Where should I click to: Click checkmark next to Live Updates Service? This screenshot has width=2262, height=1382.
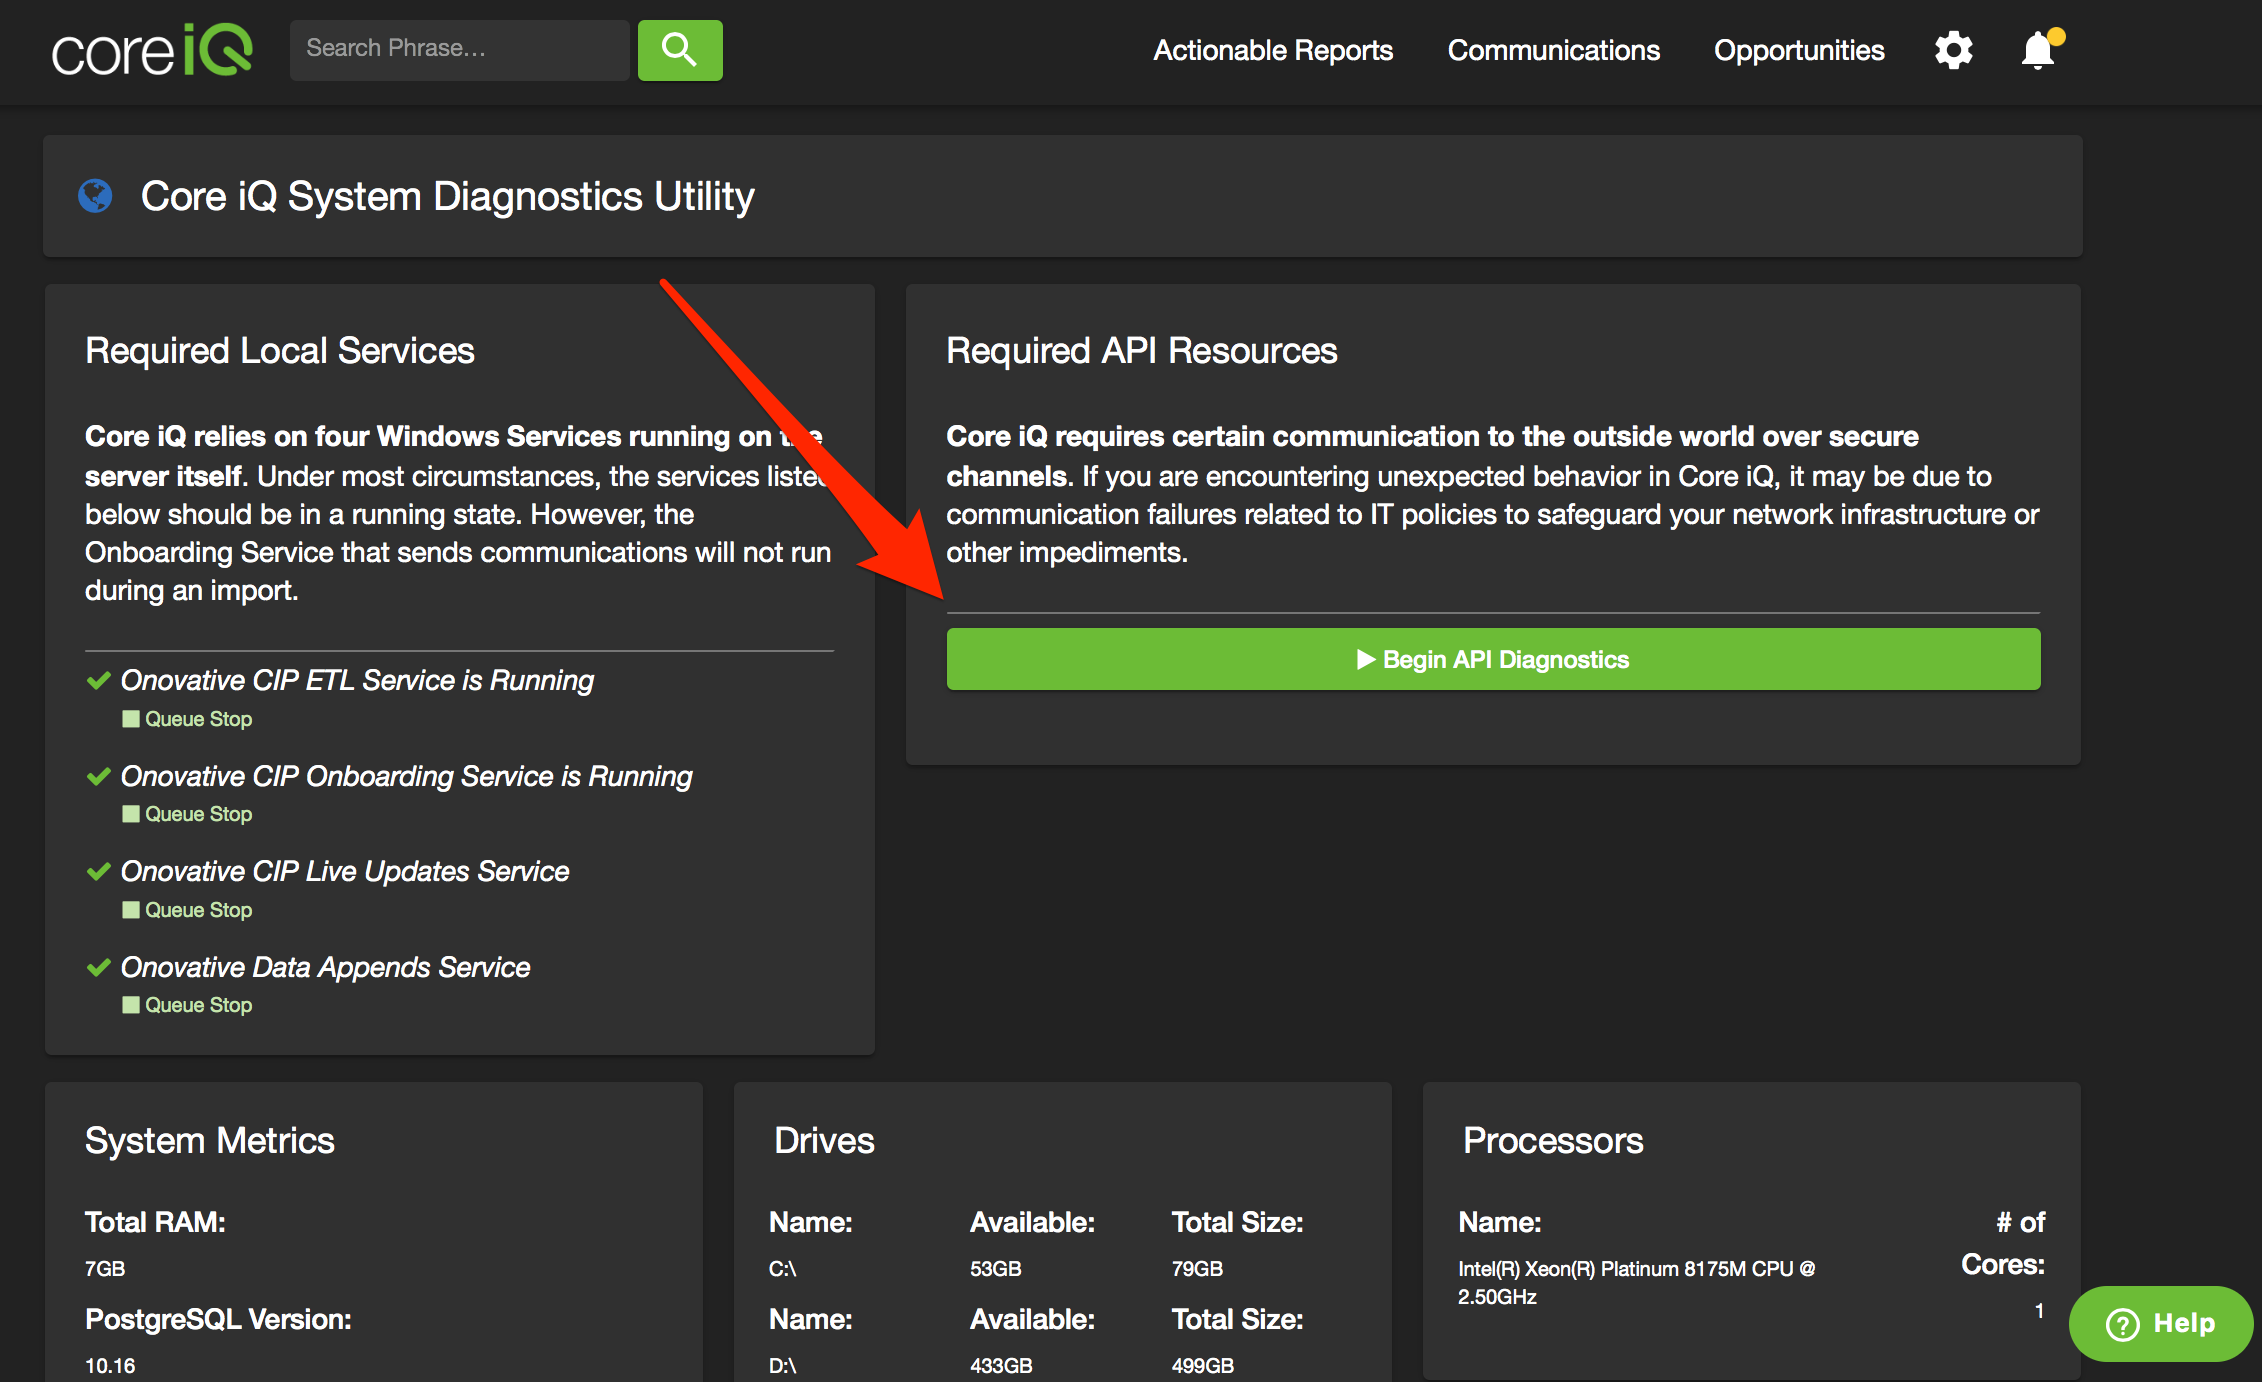pos(98,872)
